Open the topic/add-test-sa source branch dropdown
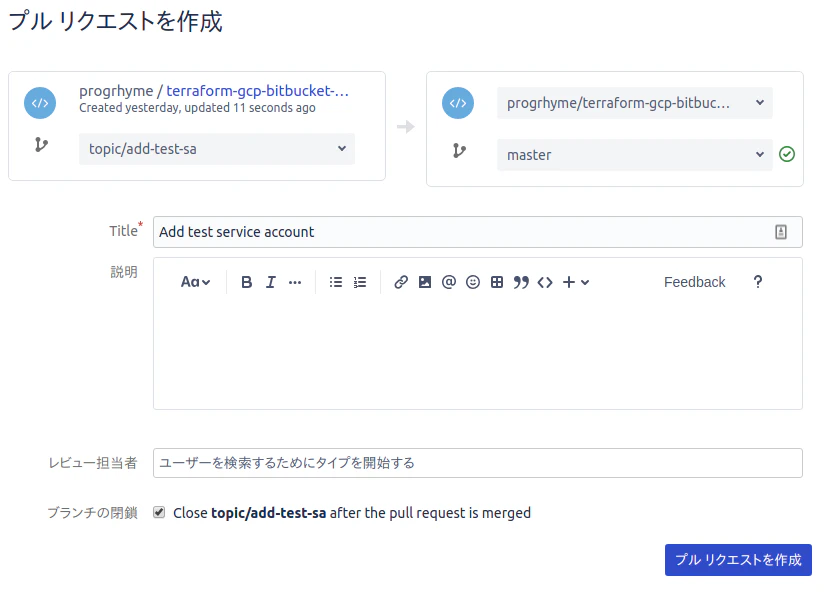827x596 pixels. coord(217,149)
